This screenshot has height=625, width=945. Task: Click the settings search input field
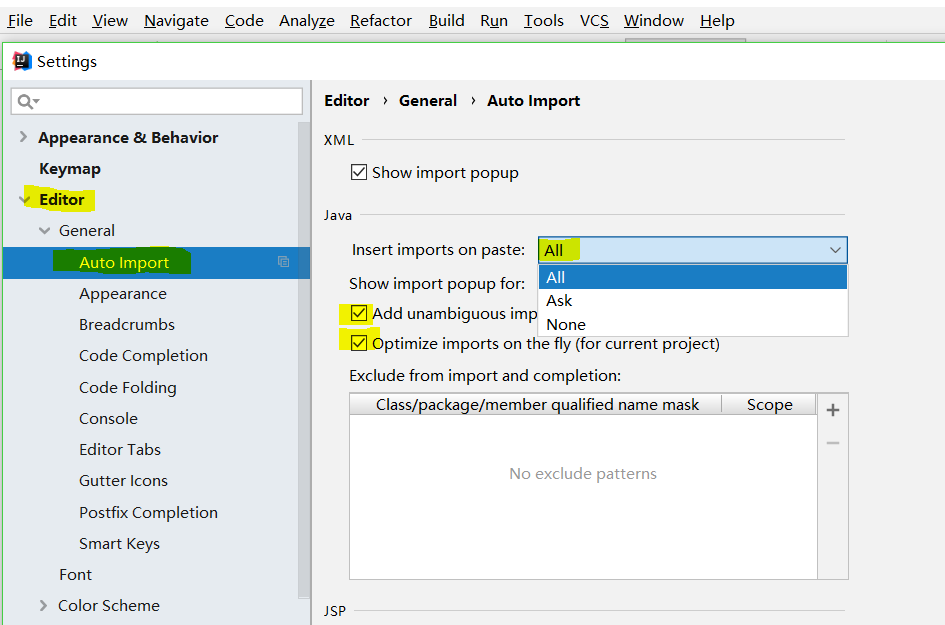[157, 101]
